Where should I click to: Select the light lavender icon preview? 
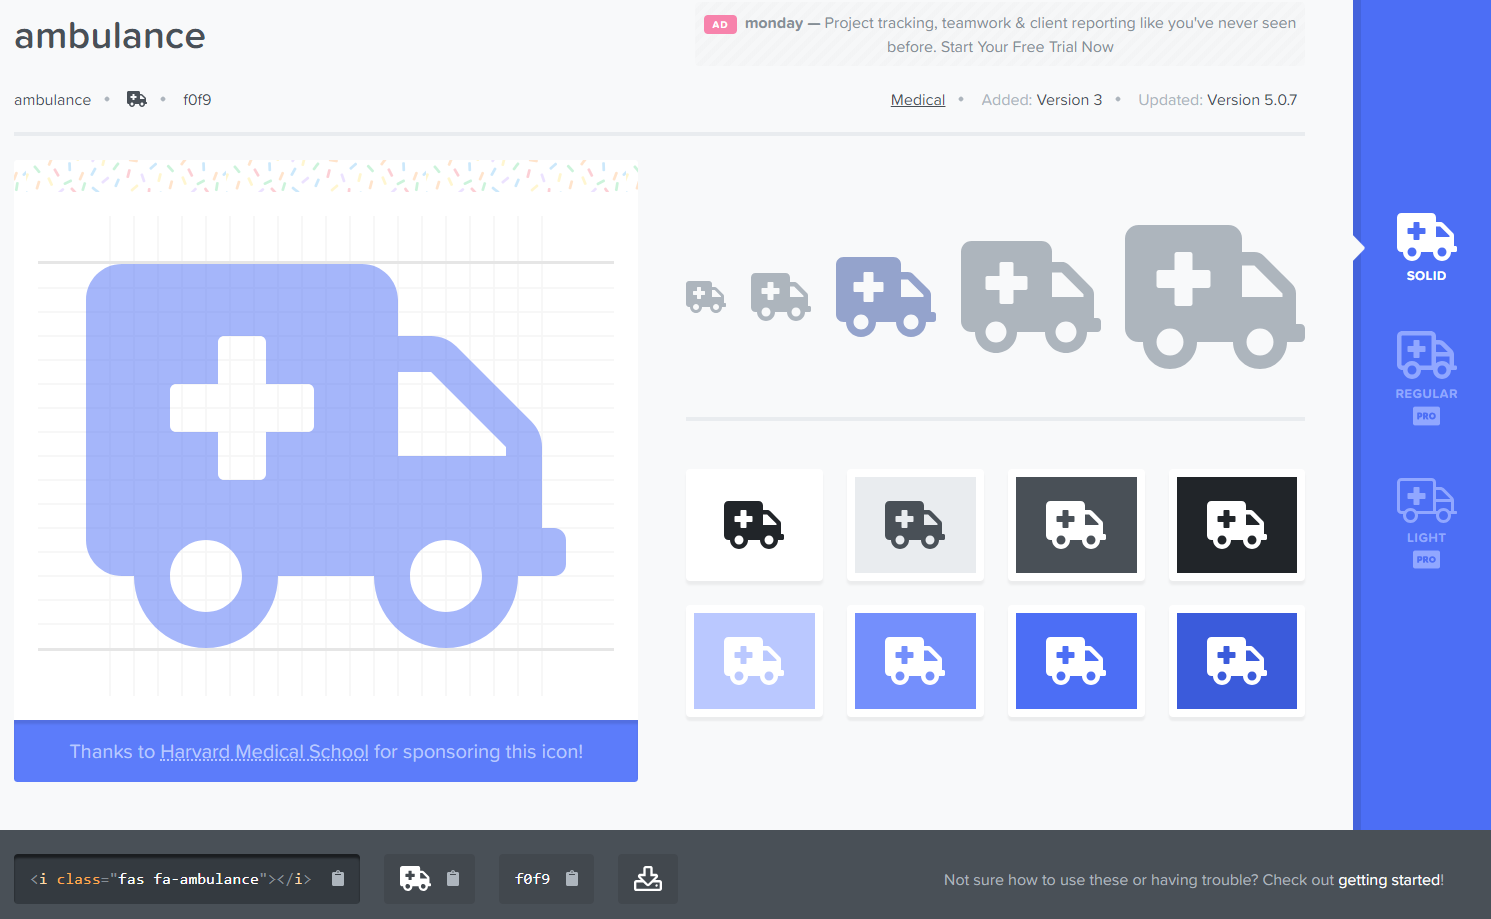click(754, 661)
